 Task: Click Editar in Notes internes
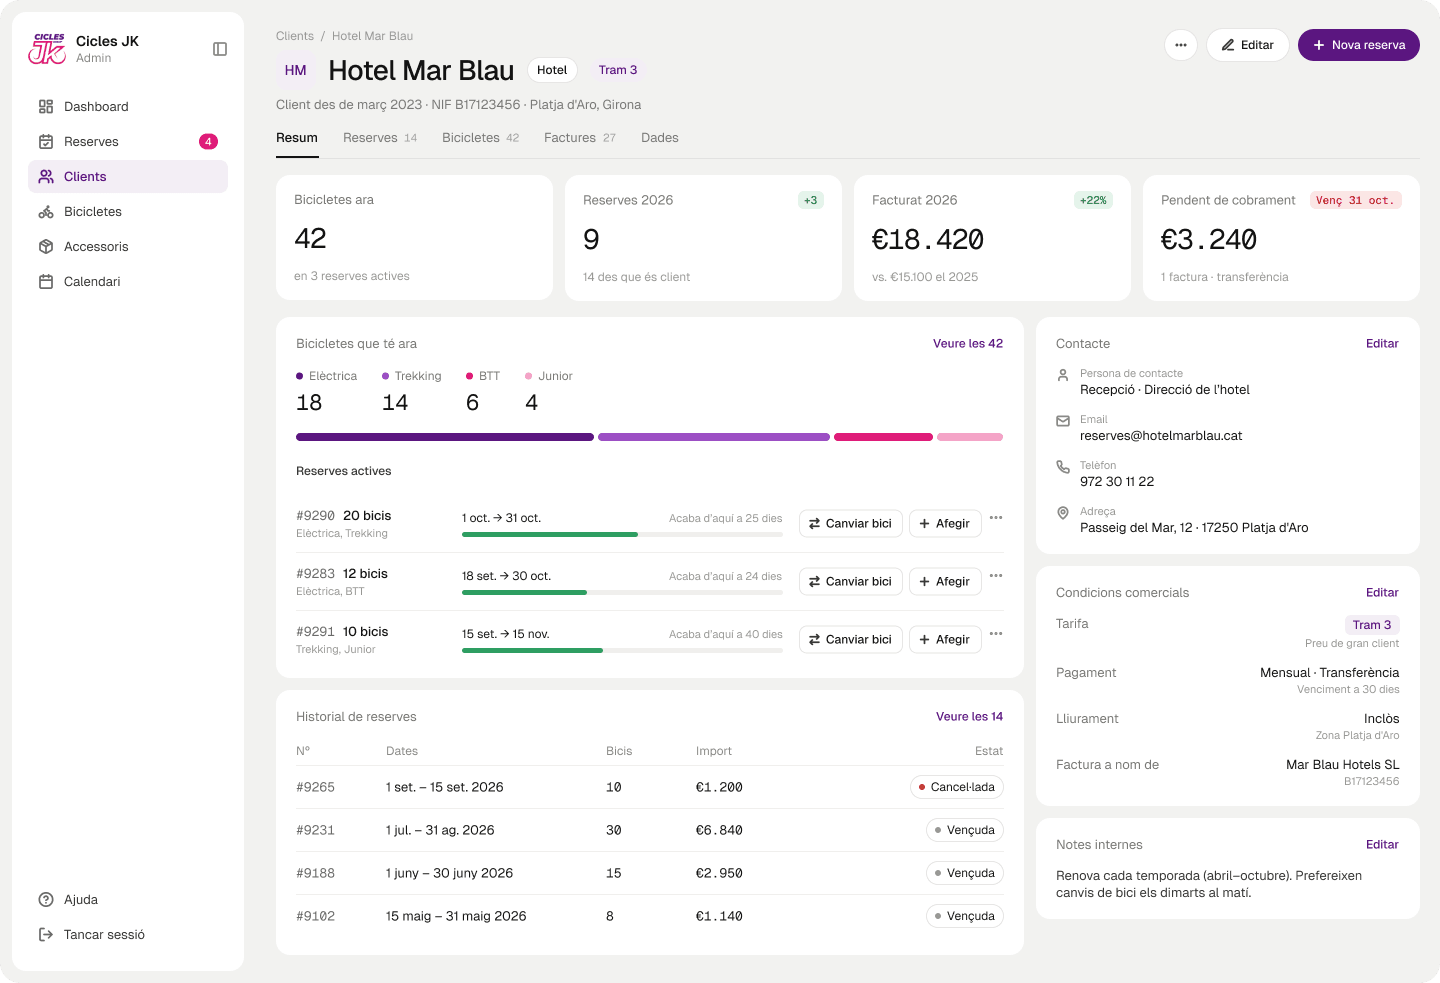1382,845
